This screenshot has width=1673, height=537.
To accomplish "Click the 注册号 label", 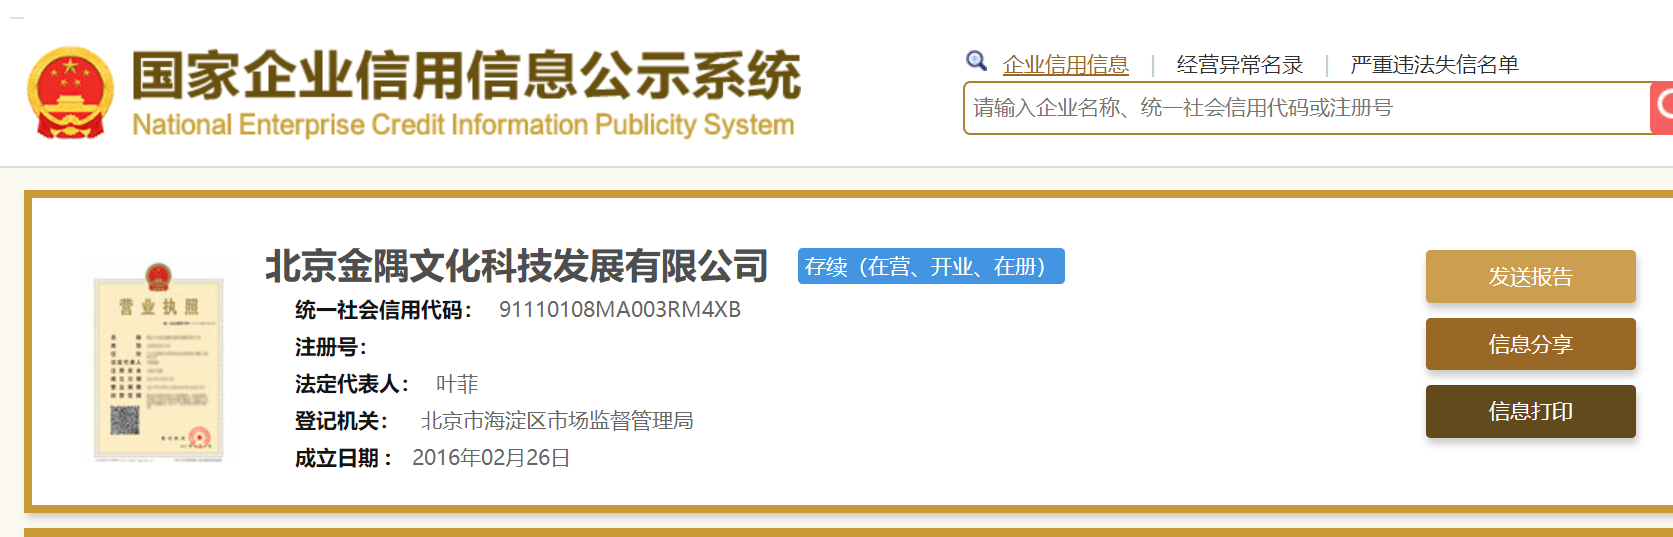I will pos(331,347).
